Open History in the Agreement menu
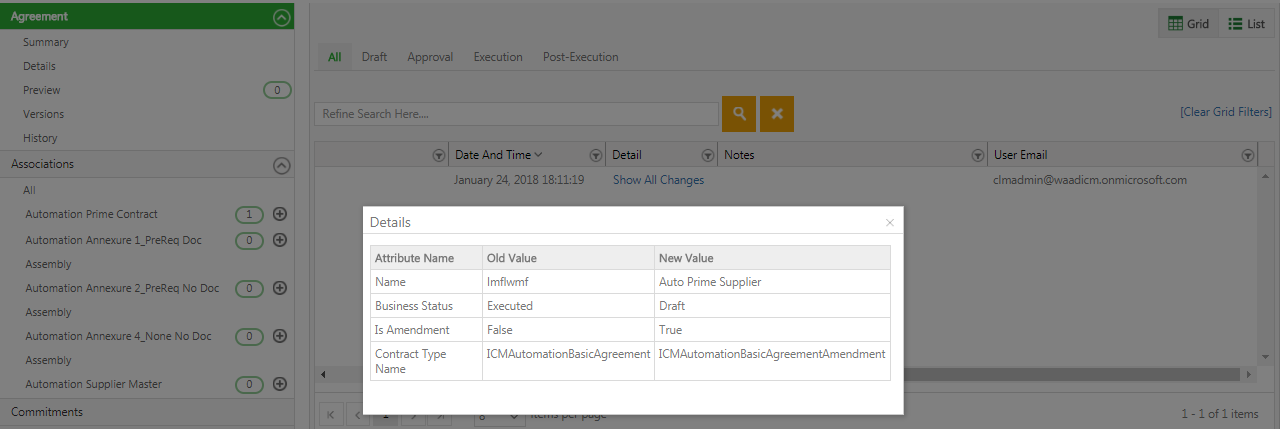Image resolution: width=1280 pixels, height=429 pixels. point(40,138)
